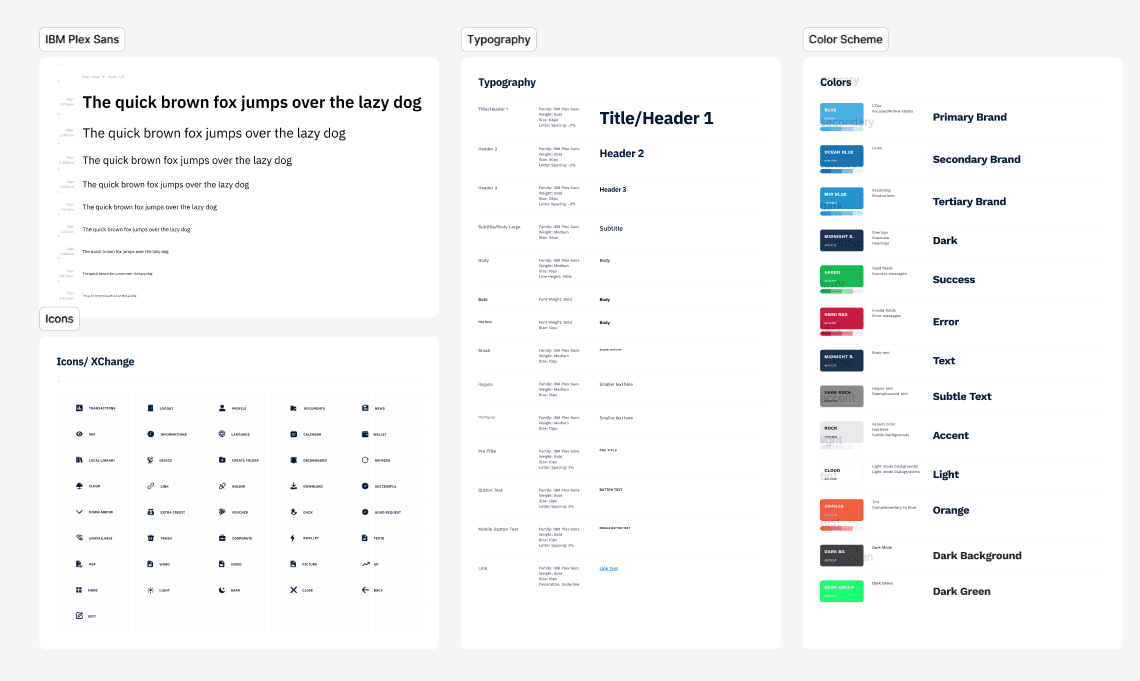Click the Unlink broken chain icon

pos(222,485)
